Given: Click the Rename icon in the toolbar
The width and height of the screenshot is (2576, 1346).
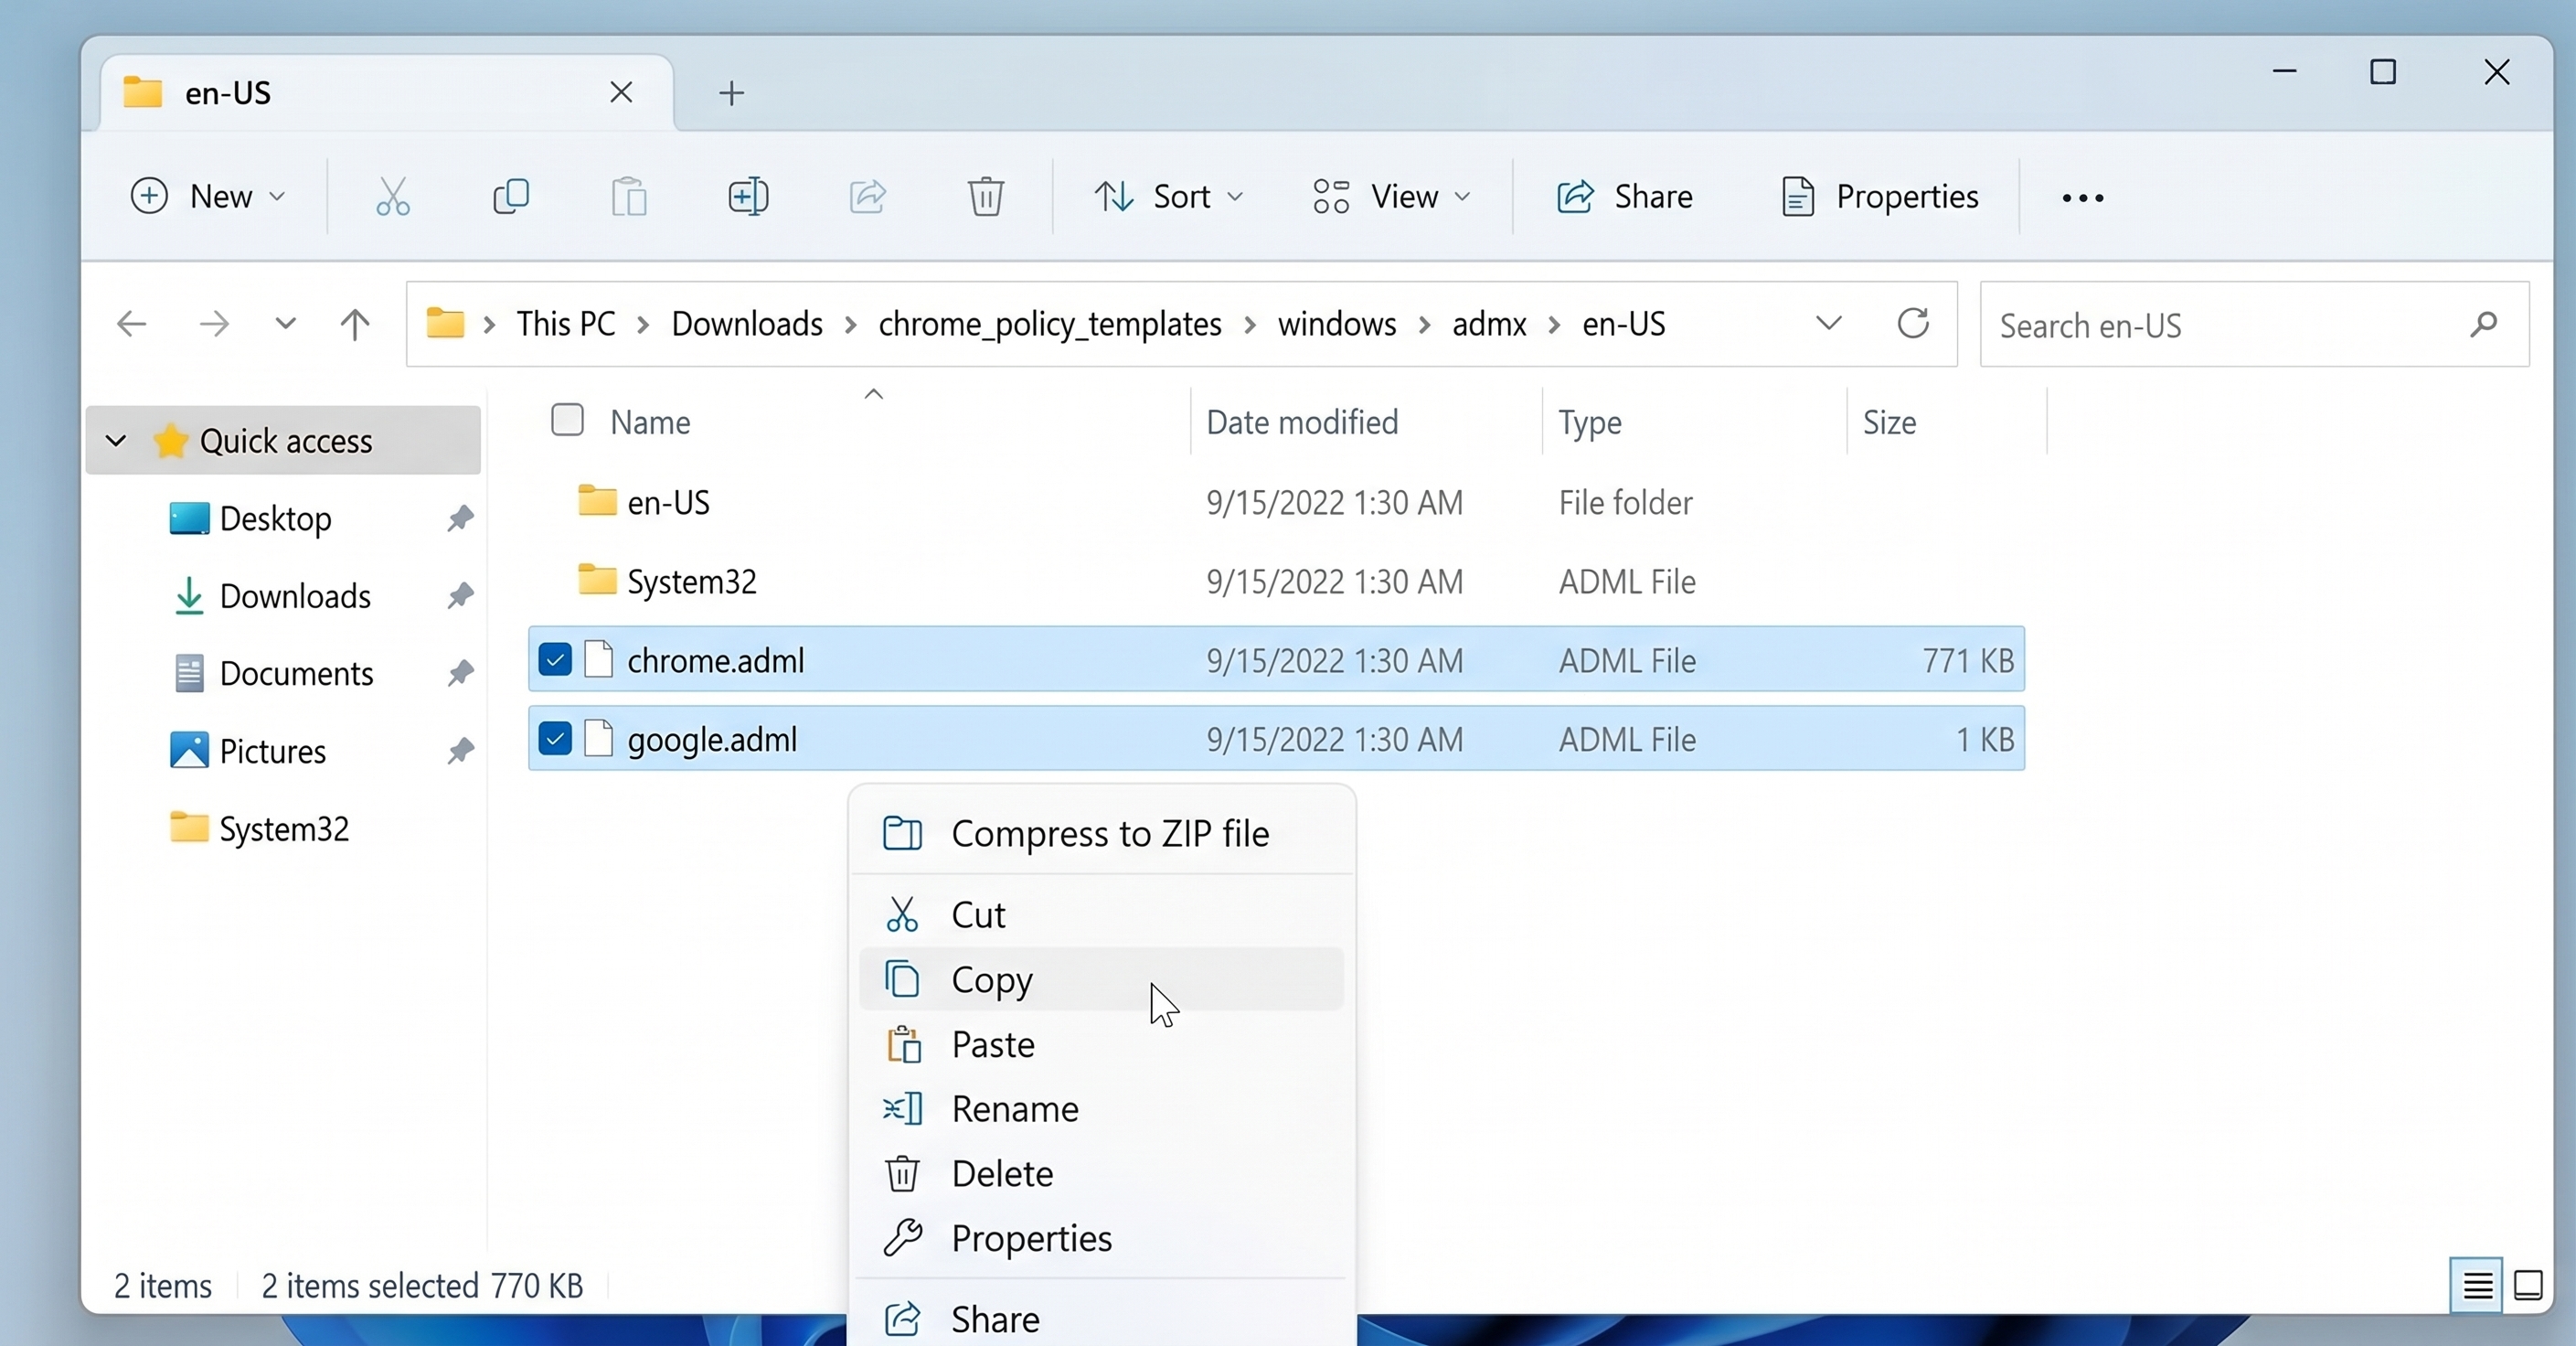Looking at the screenshot, I should (748, 196).
